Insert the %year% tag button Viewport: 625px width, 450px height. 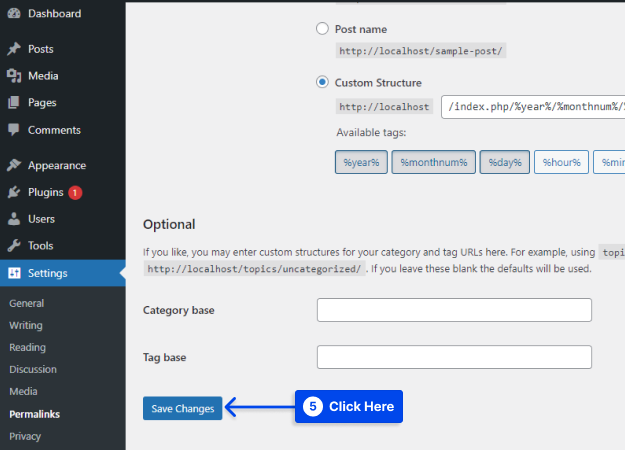[x=361, y=162]
